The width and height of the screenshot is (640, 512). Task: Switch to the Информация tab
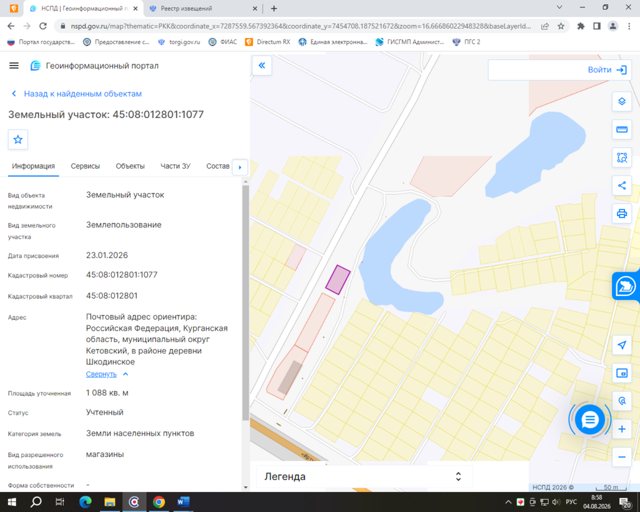33,166
